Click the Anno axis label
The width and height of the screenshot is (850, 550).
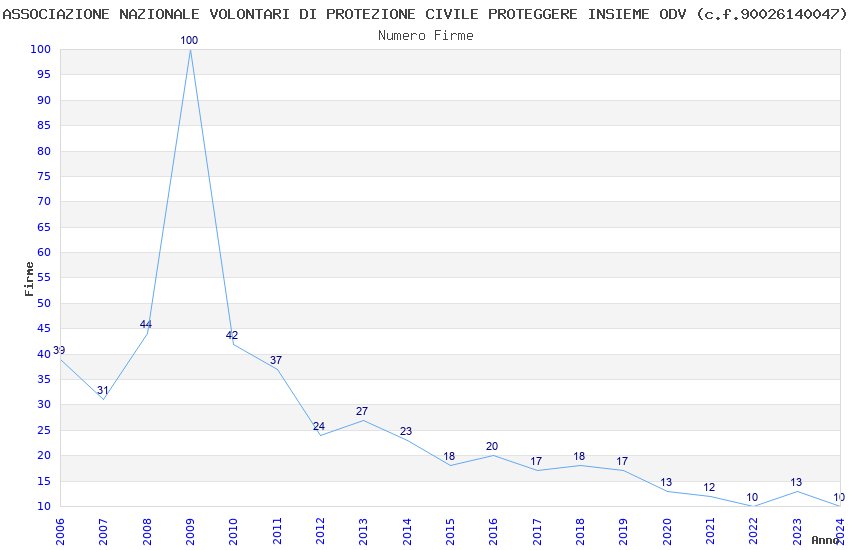[x=825, y=540]
